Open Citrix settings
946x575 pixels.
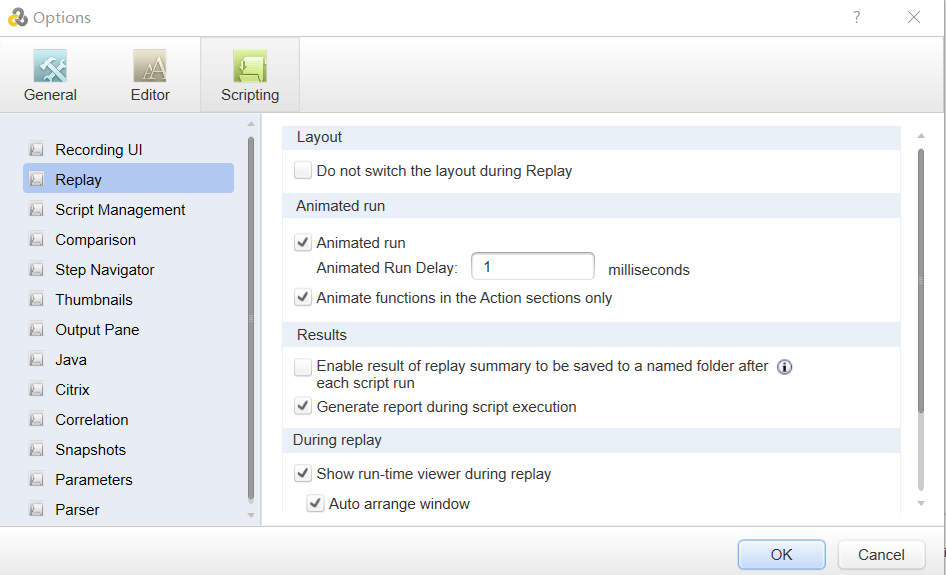coord(129,389)
